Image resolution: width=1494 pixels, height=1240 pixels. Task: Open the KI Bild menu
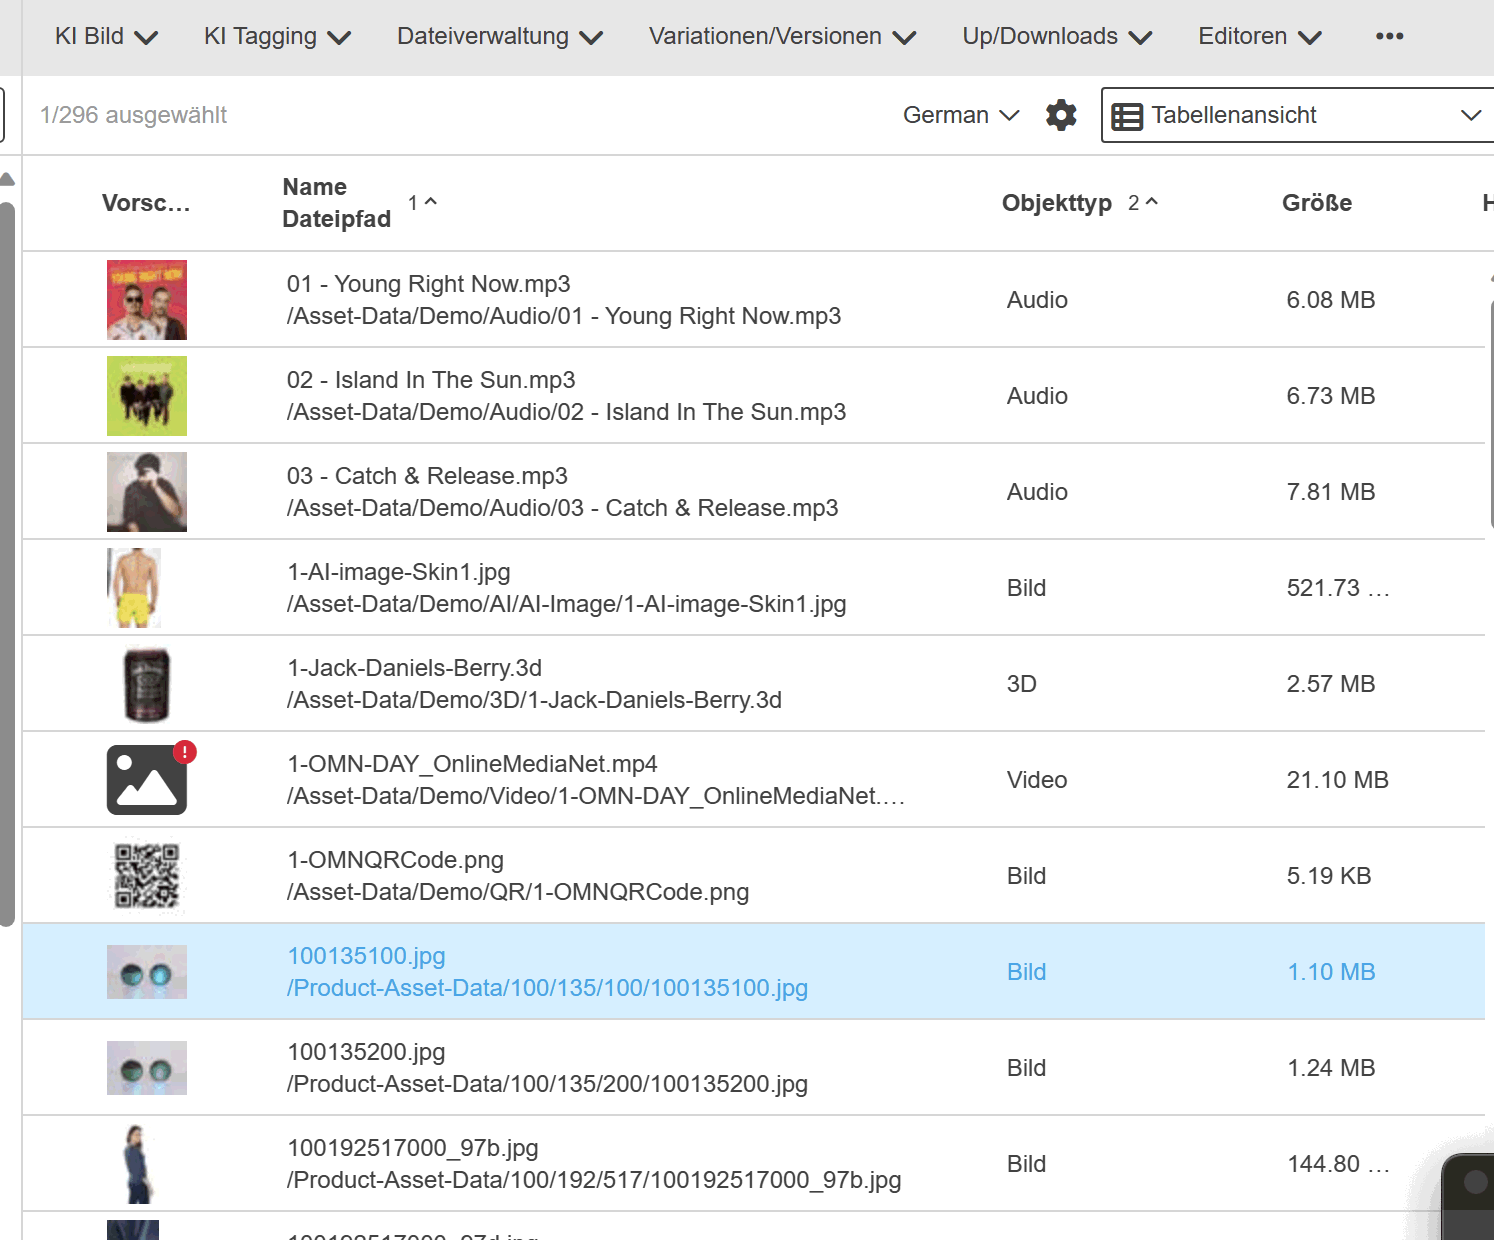click(106, 36)
